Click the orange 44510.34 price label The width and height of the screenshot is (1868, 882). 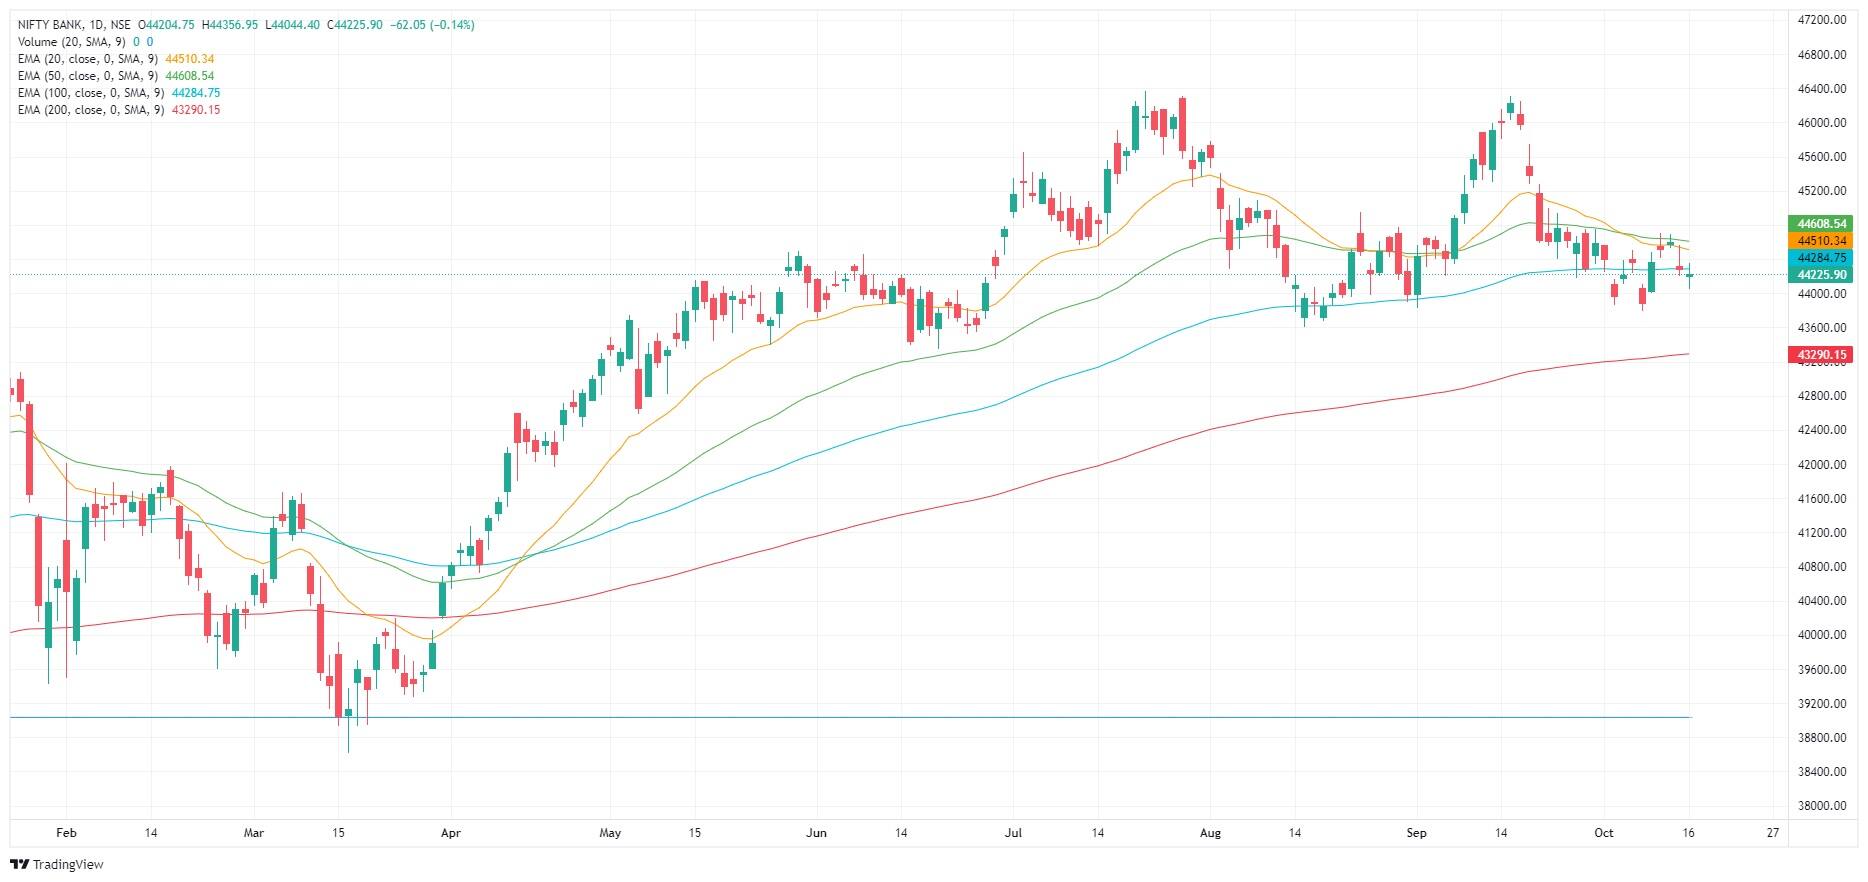coord(1820,241)
